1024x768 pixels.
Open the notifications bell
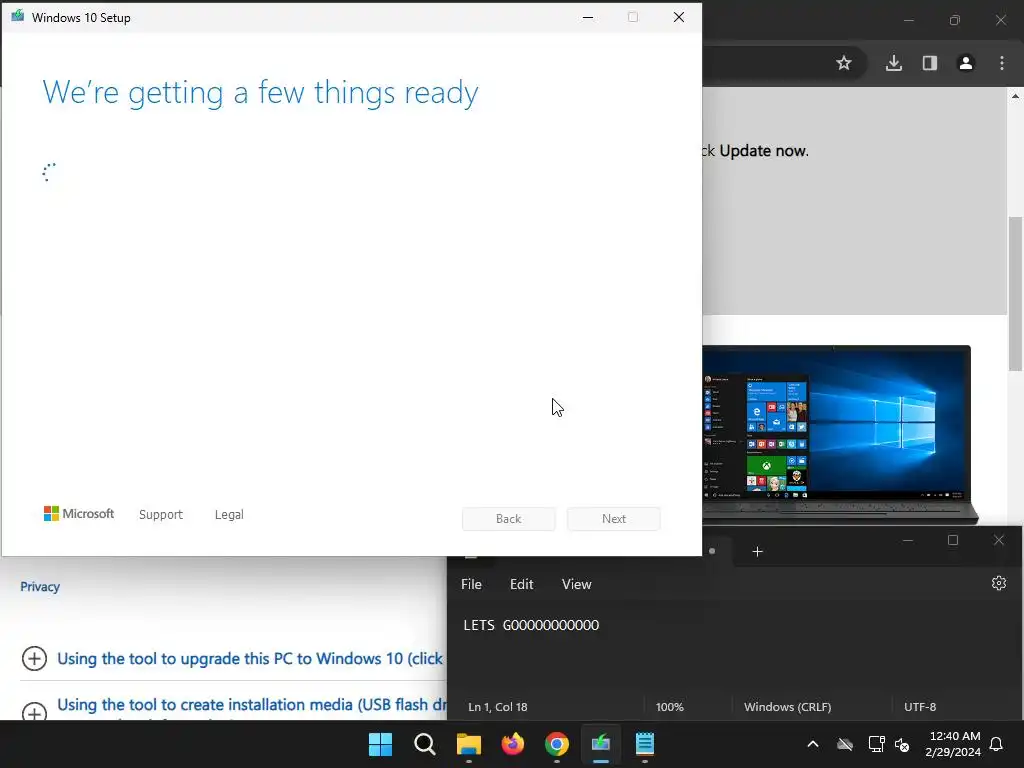pos(997,744)
